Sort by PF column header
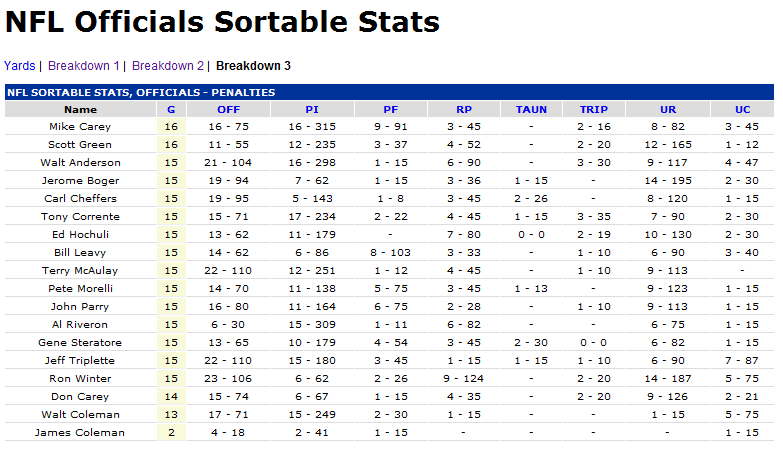 (390, 109)
